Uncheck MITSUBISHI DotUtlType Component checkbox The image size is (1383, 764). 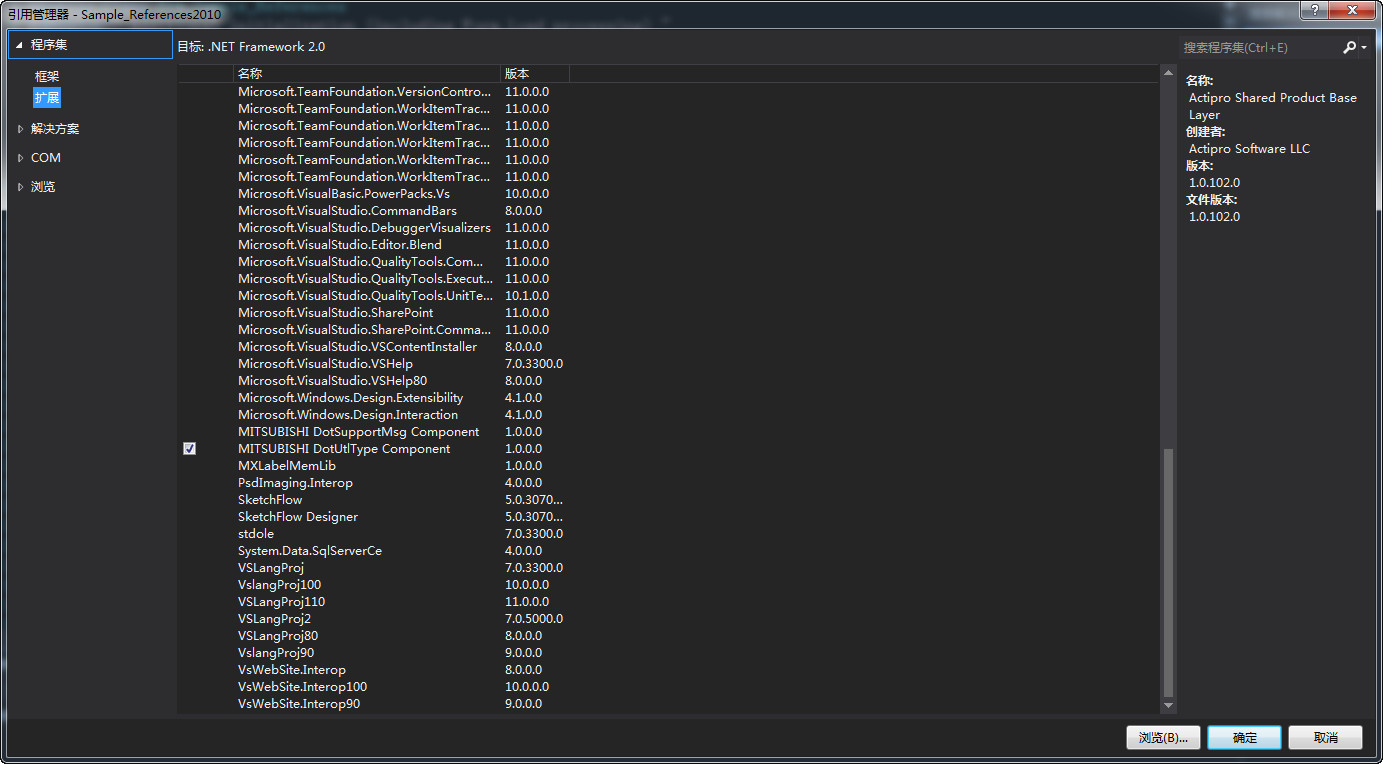(x=190, y=449)
